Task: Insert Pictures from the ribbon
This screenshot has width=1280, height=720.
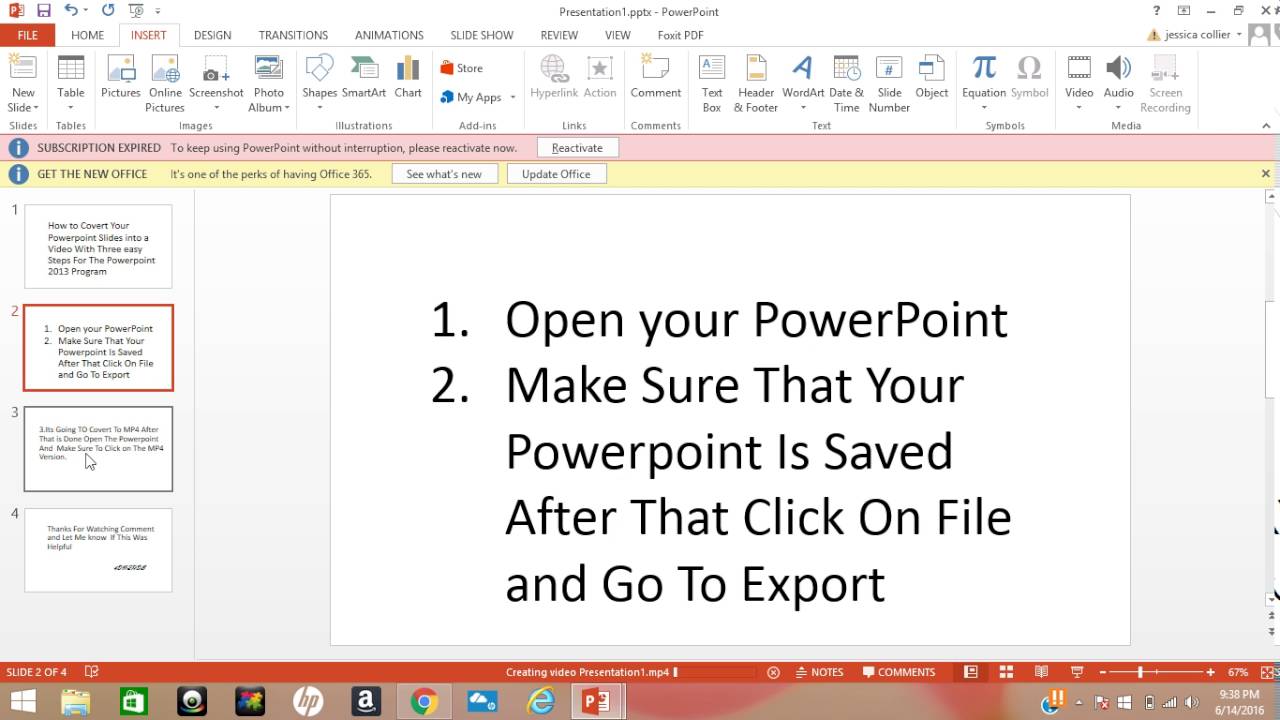Action: [x=121, y=78]
